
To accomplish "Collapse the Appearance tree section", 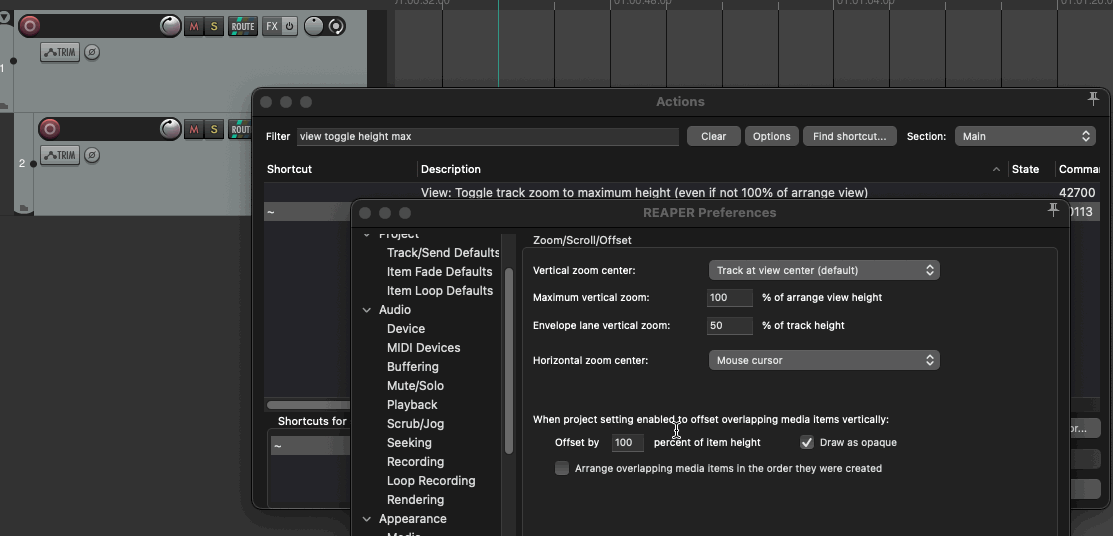I will click(367, 520).
